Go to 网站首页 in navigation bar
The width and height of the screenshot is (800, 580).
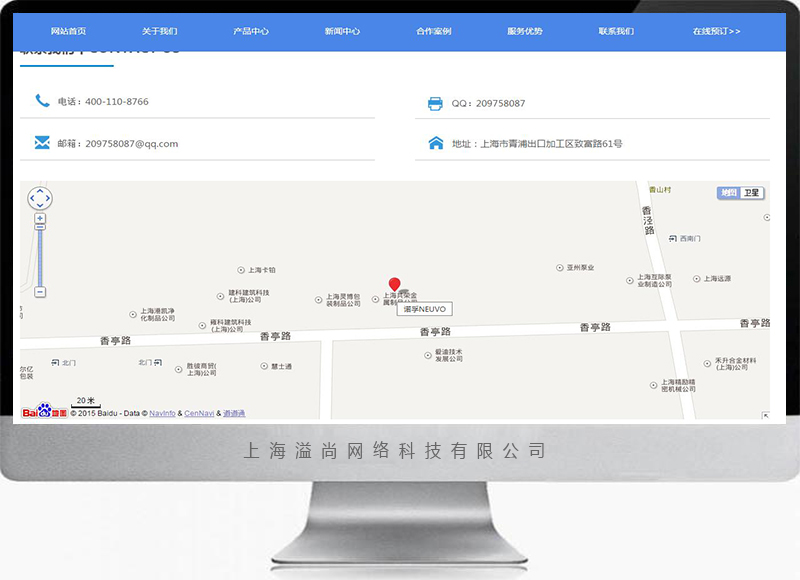tap(68, 31)
